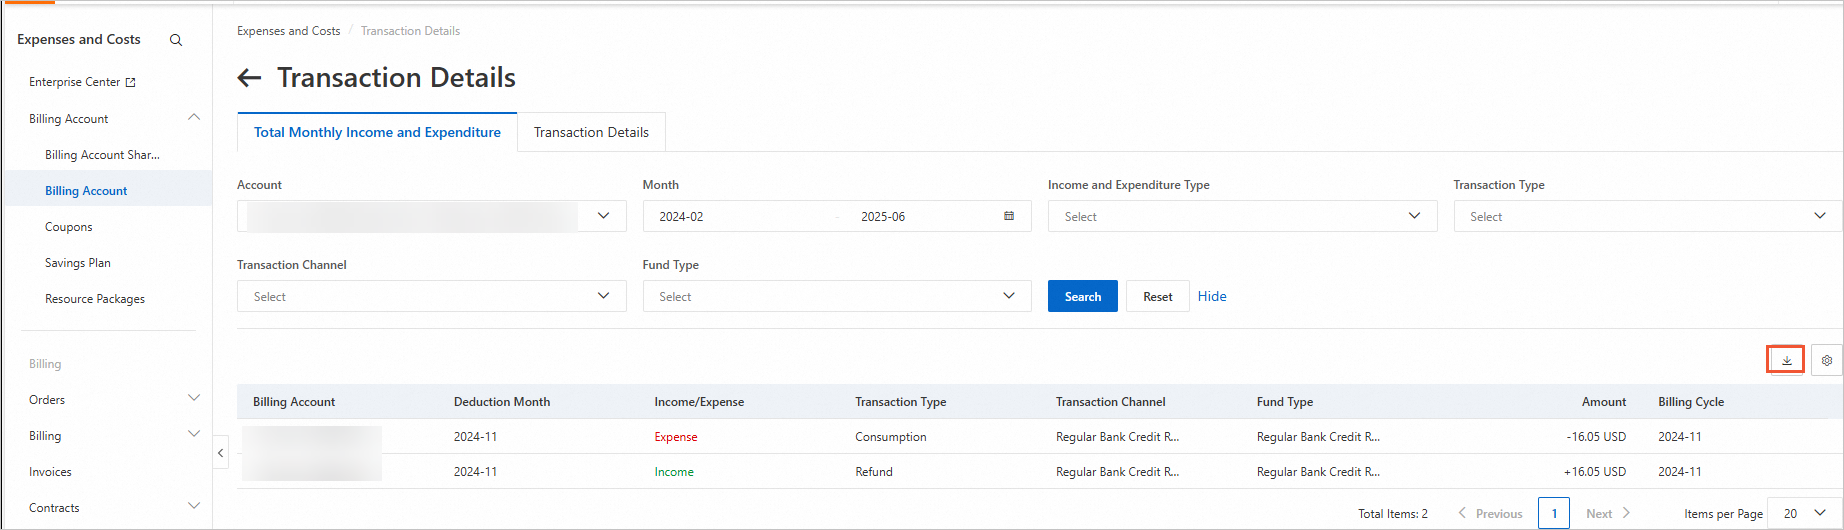Switch to the Transaction Details tab
The height and width of the screenshot is (530, 1844).
click(x=591, y=132)
